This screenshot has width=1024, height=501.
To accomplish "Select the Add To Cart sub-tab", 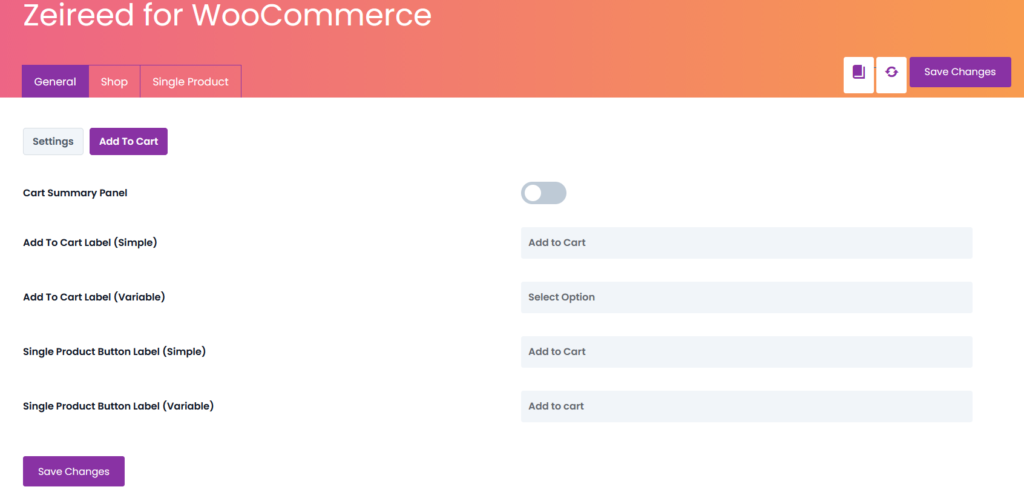I will pos(129,141).
